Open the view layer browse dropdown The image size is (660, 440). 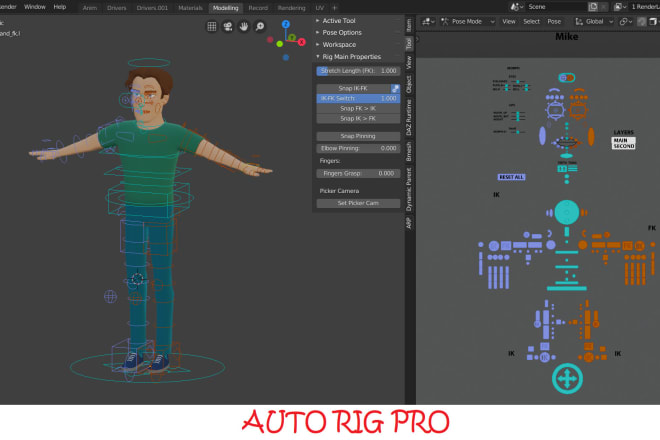coord(619,7)
